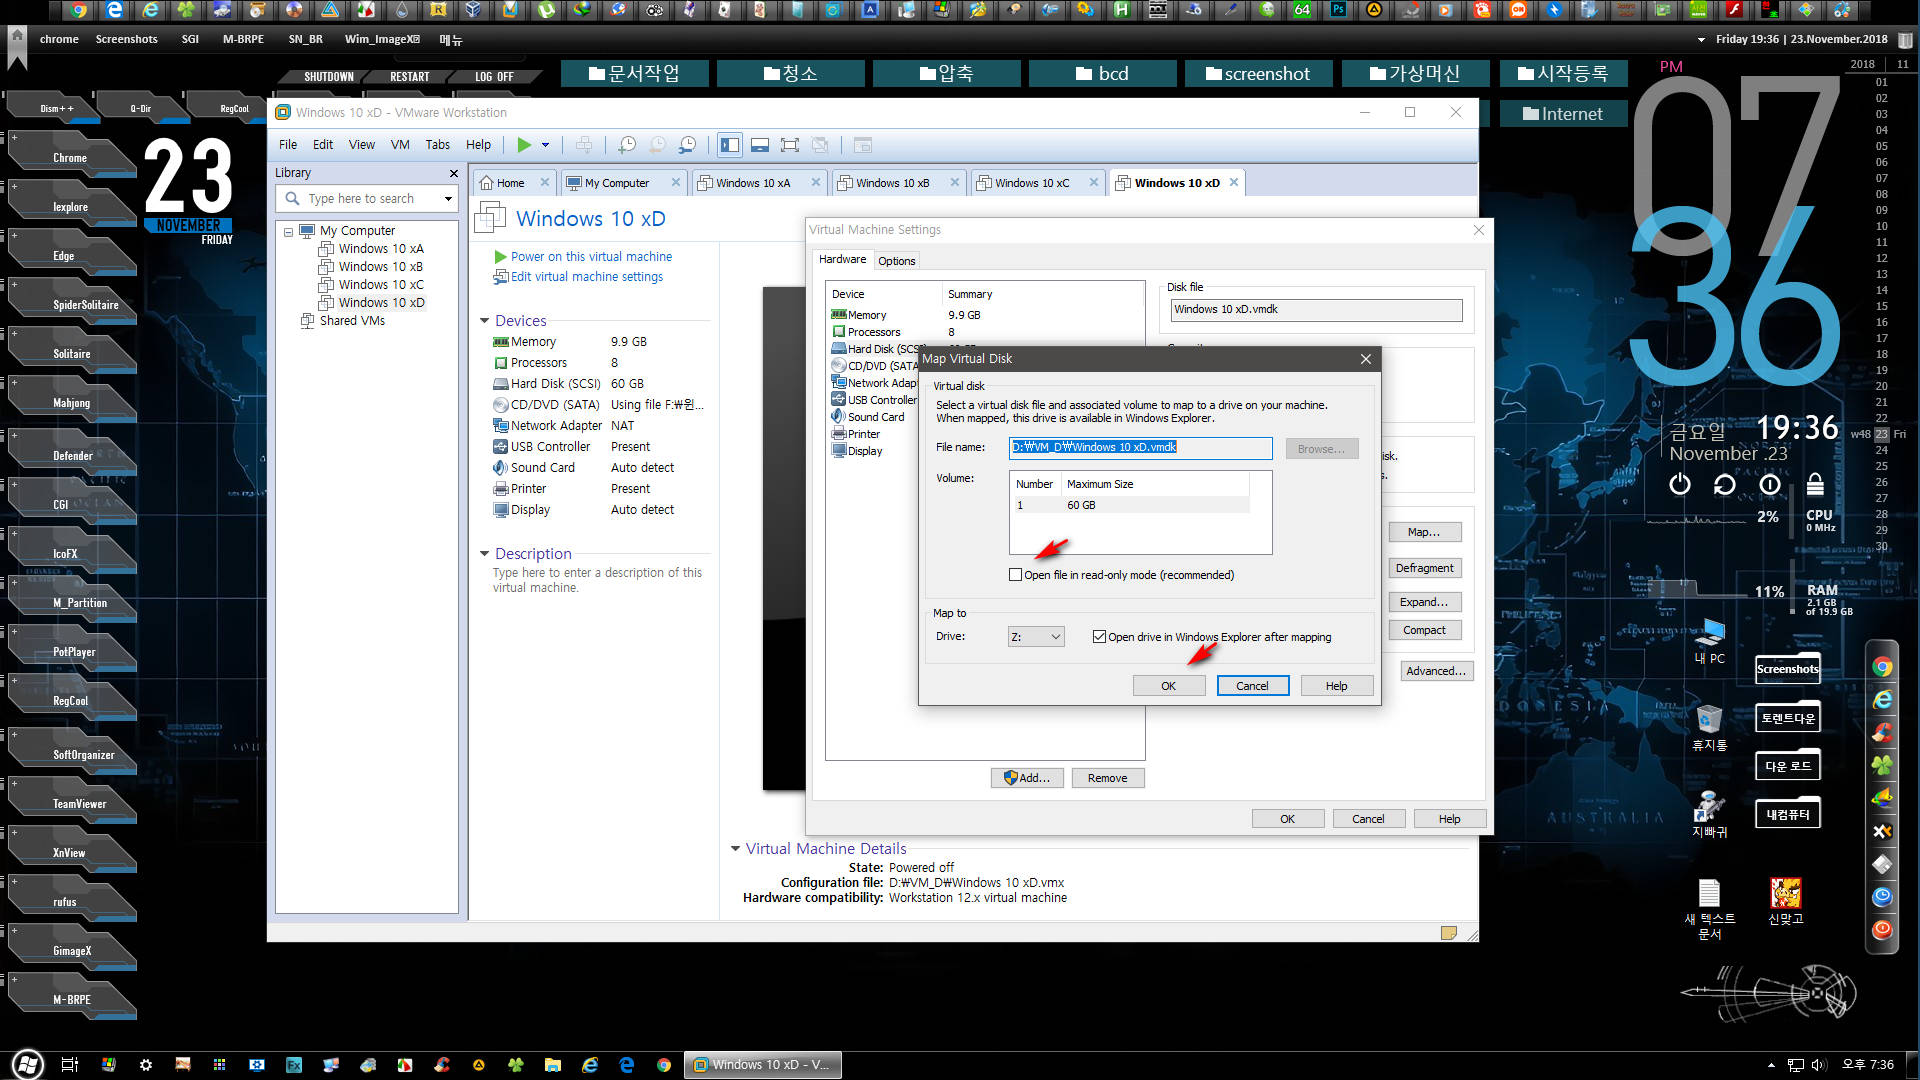The image size is (1920, 1080).
Task: Click the power icon on desktop clock widget
Action: pyautogui.click(x=1680, y=485)
